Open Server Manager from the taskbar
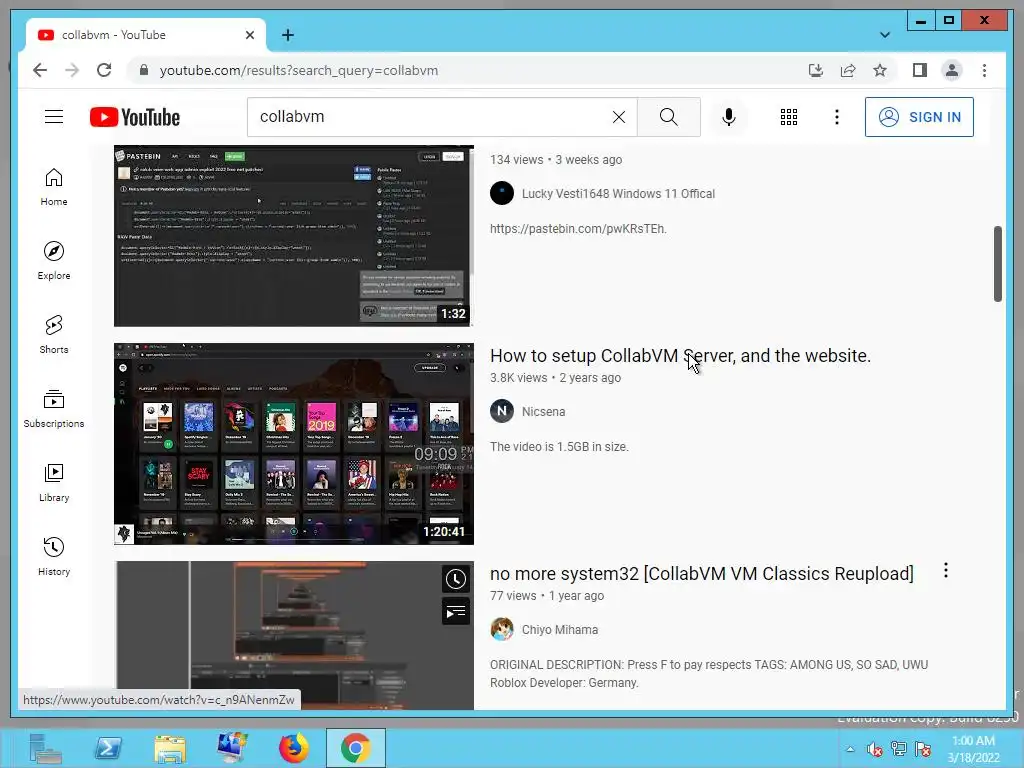 coord(46,748)
